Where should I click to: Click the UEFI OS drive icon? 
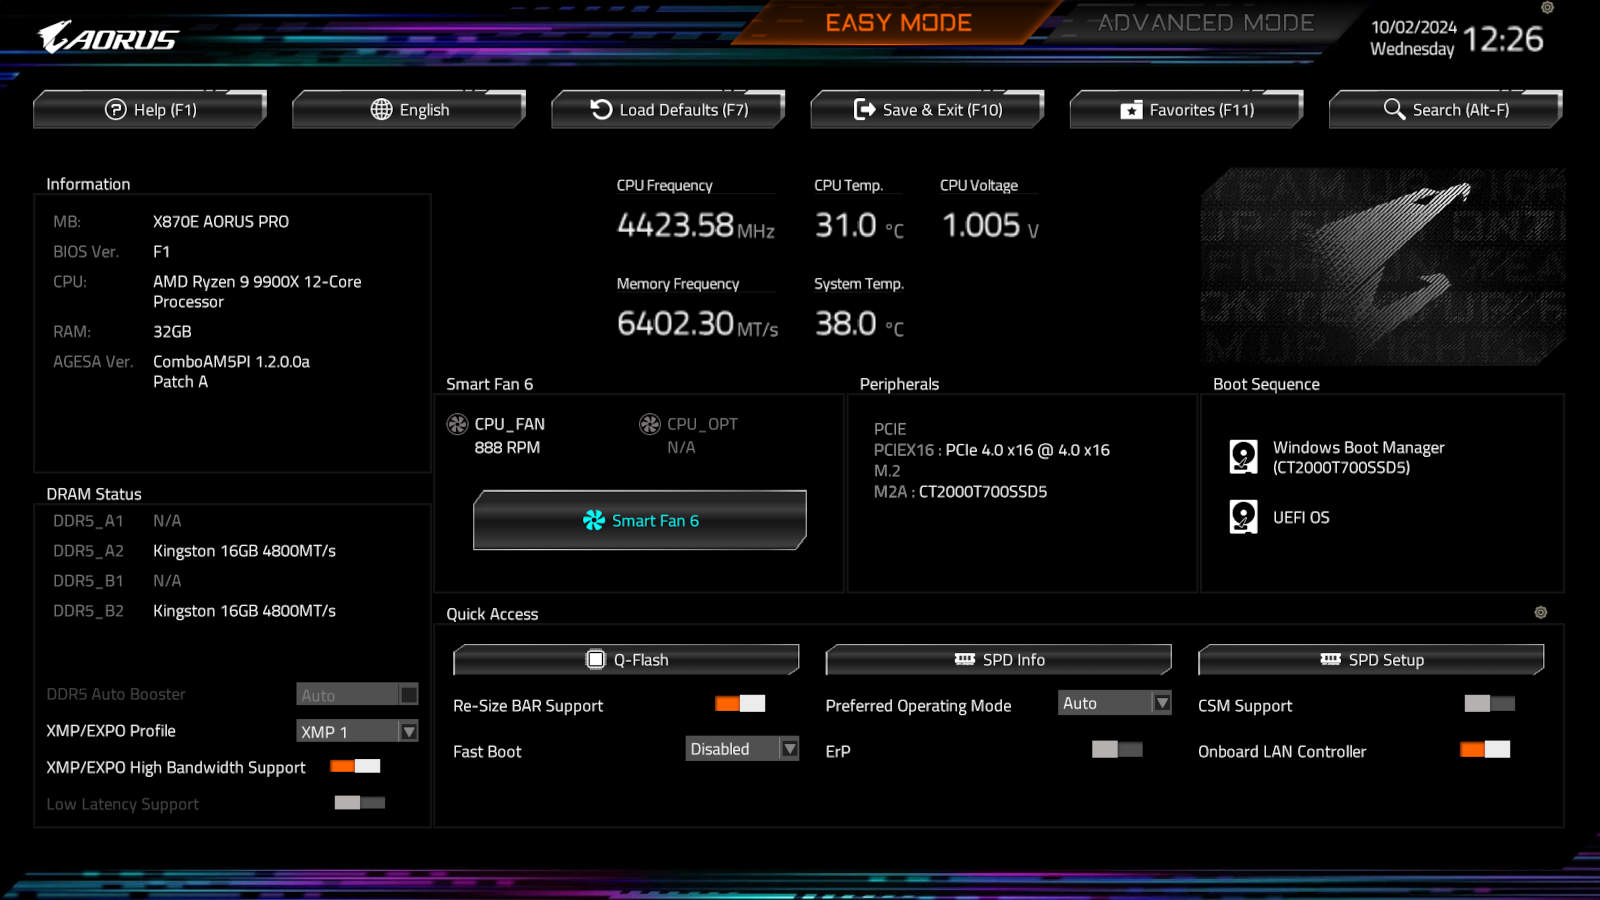[x=1243, y=517]
